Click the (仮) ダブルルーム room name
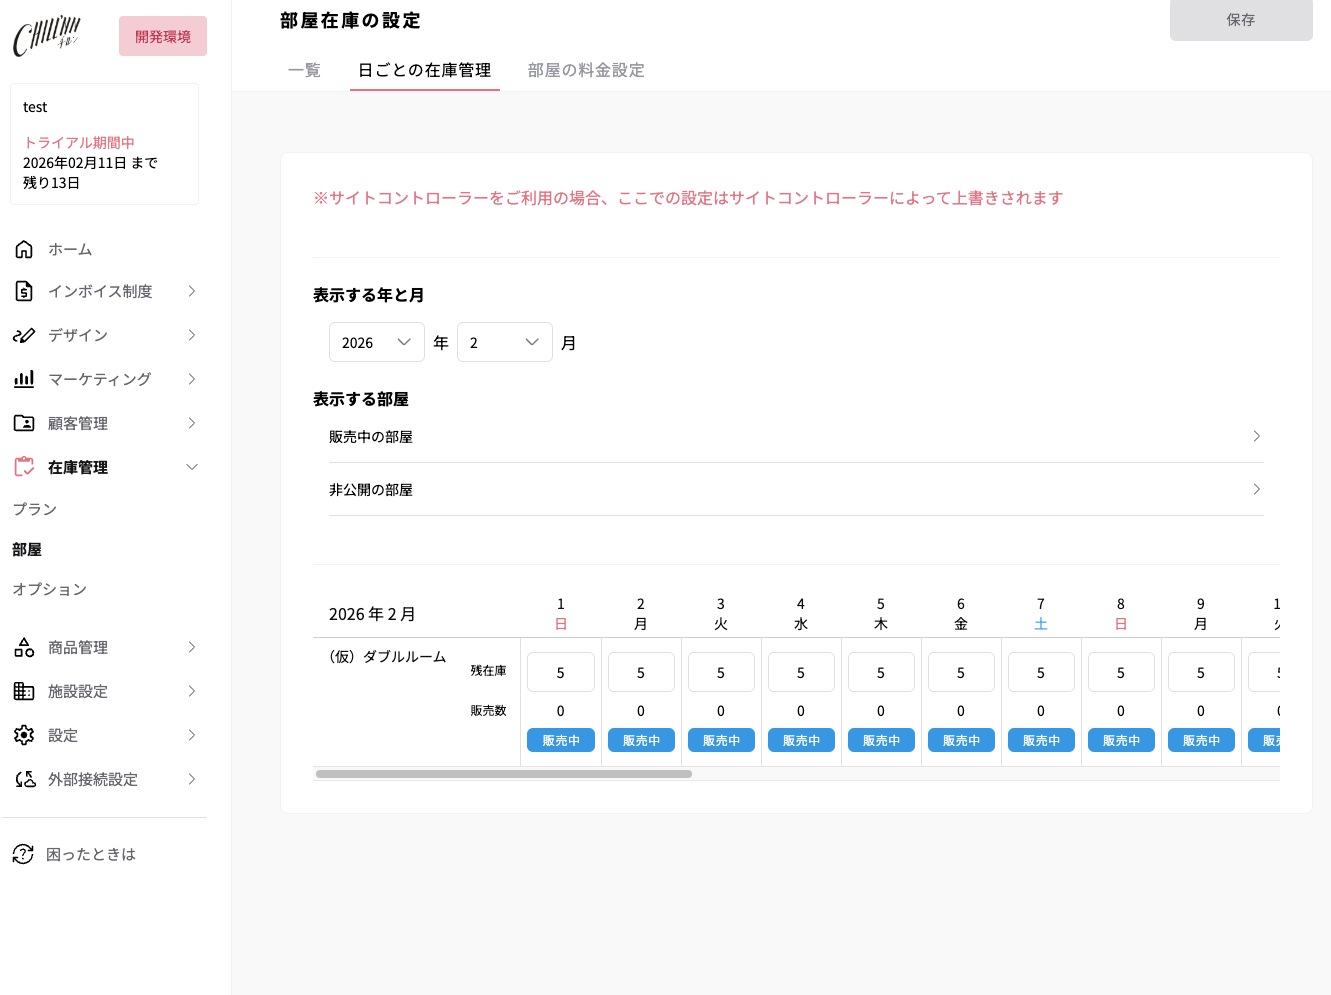Screen dimensions: 1331x995 tap(388, 656)
